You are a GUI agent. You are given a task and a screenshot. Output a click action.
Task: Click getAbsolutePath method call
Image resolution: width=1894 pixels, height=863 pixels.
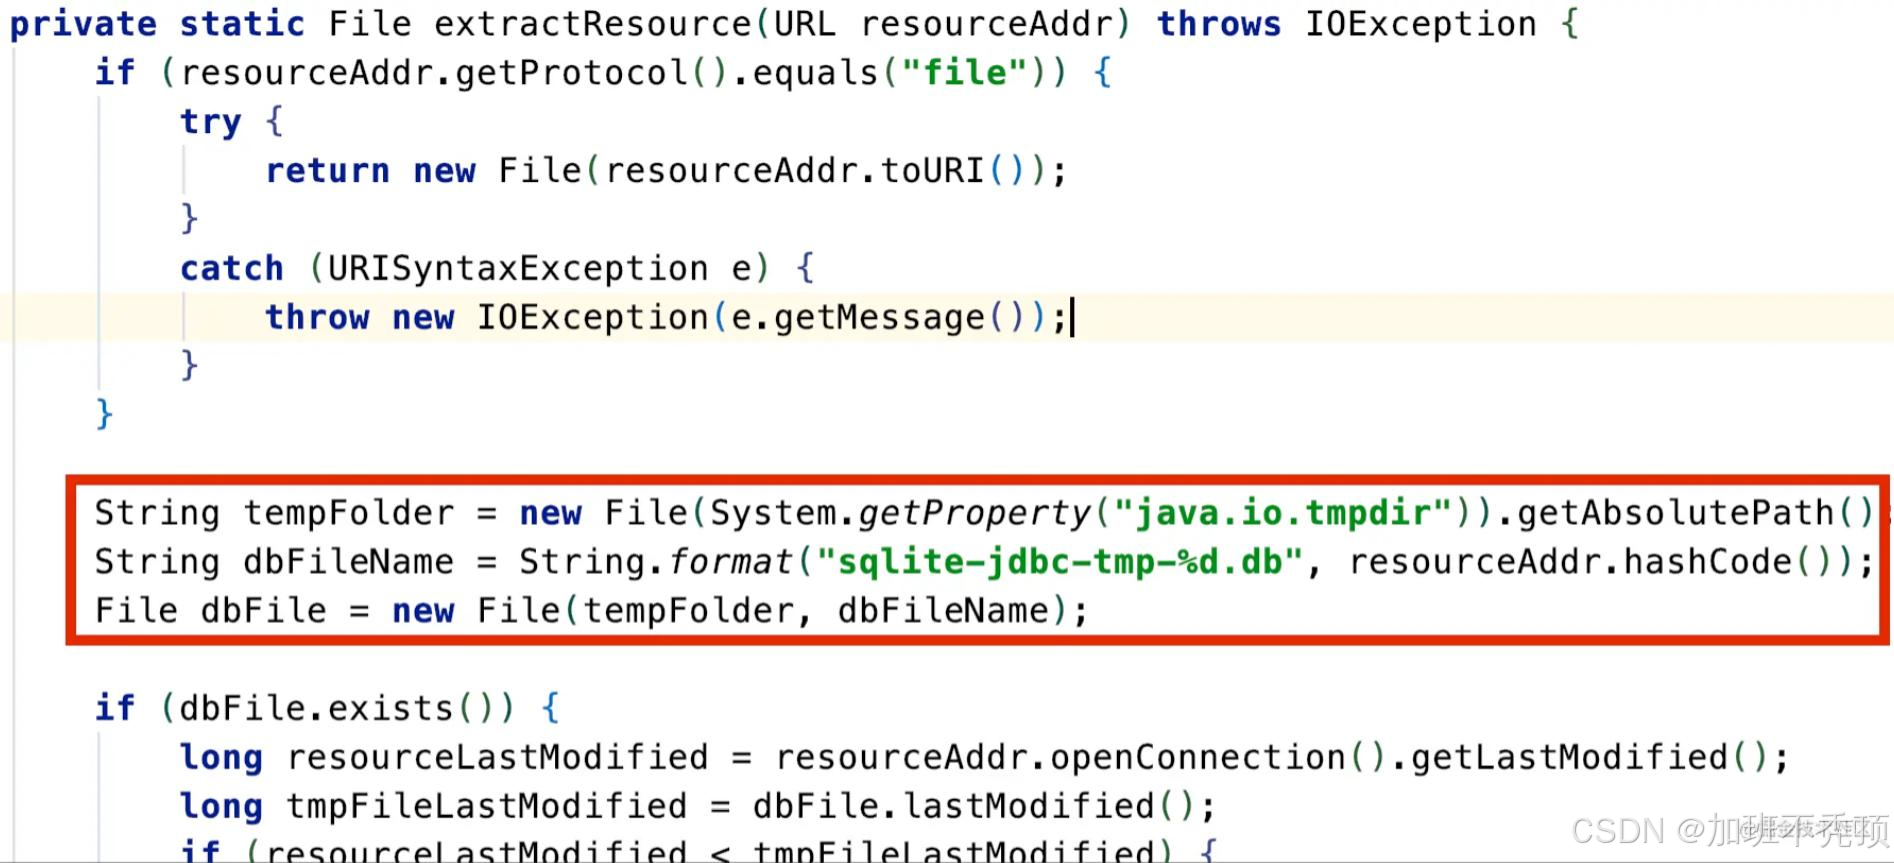pyautogui.click(x=1676, y=513)
